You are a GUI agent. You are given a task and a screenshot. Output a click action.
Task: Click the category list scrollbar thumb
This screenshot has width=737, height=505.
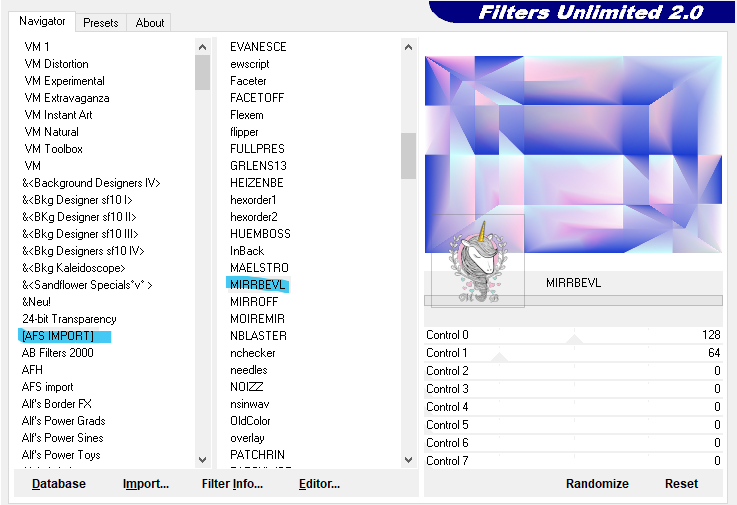point(203,72)
